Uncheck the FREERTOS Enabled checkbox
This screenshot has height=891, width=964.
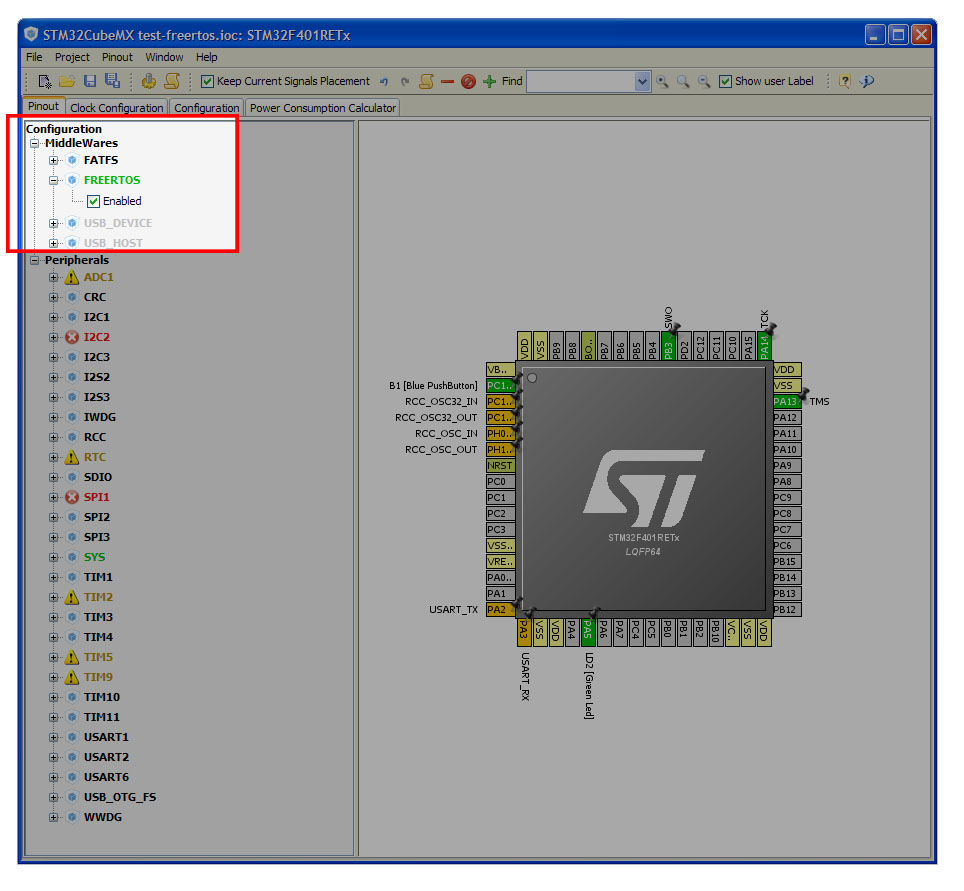(93, 202)
